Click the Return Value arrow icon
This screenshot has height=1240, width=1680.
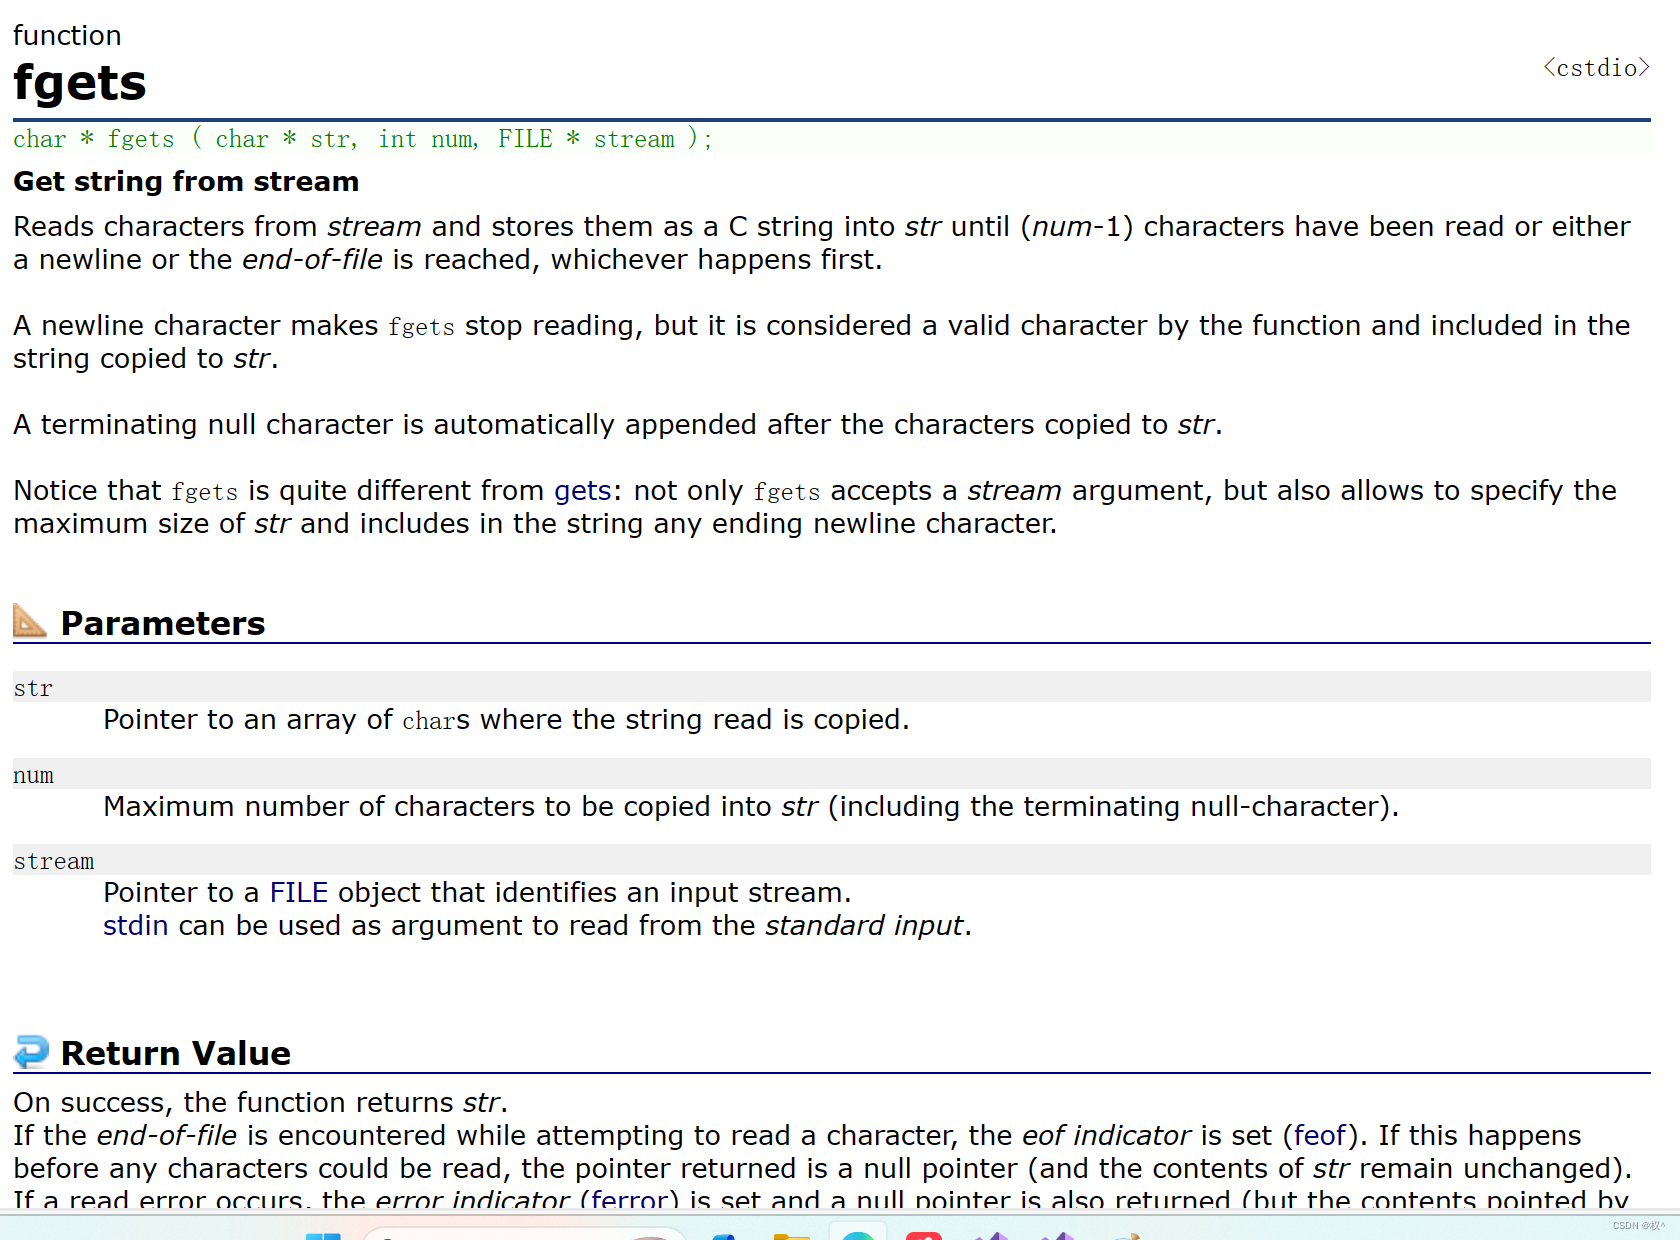point(31,1052)
